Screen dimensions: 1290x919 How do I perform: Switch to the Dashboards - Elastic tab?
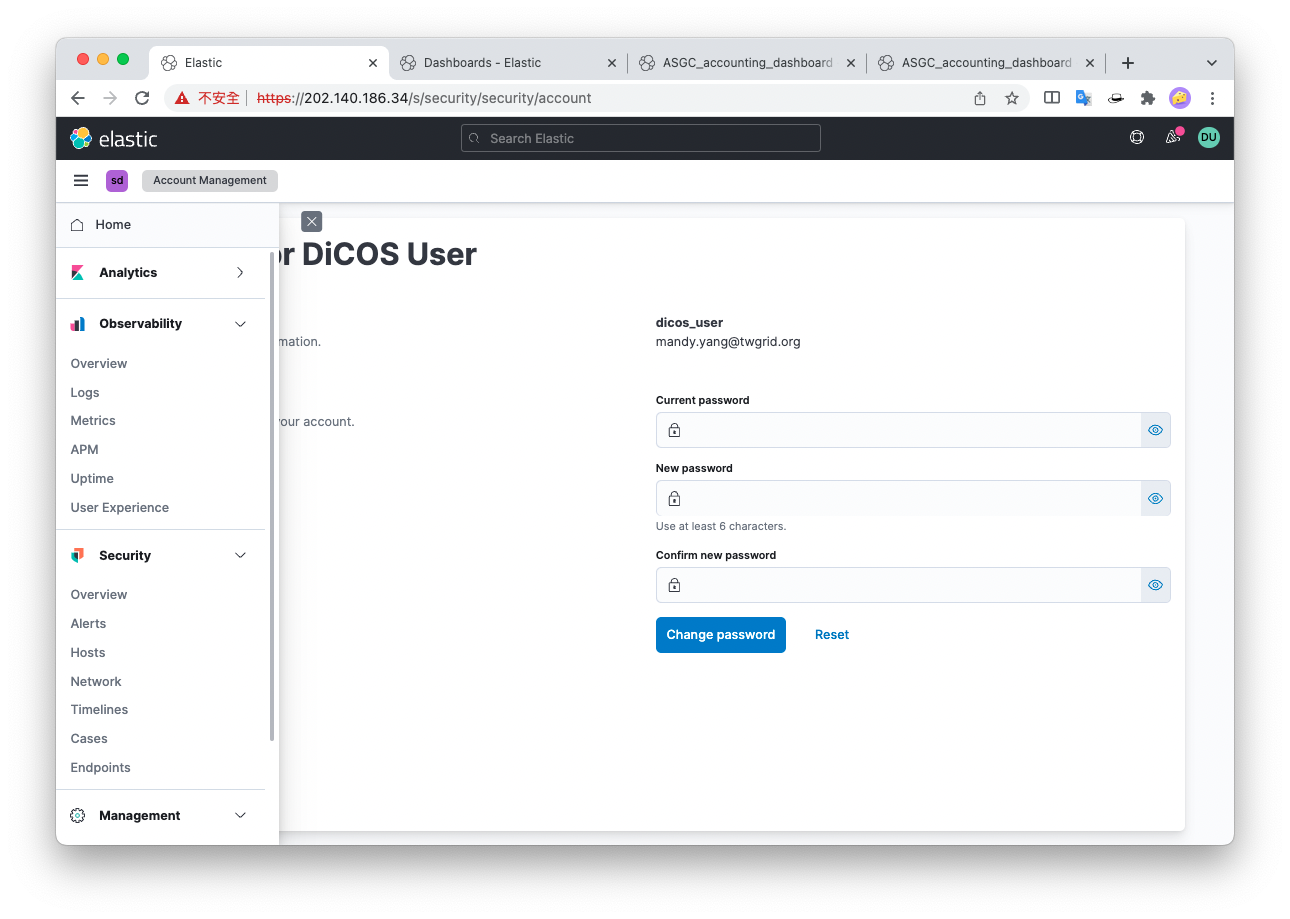pos(508,62)
